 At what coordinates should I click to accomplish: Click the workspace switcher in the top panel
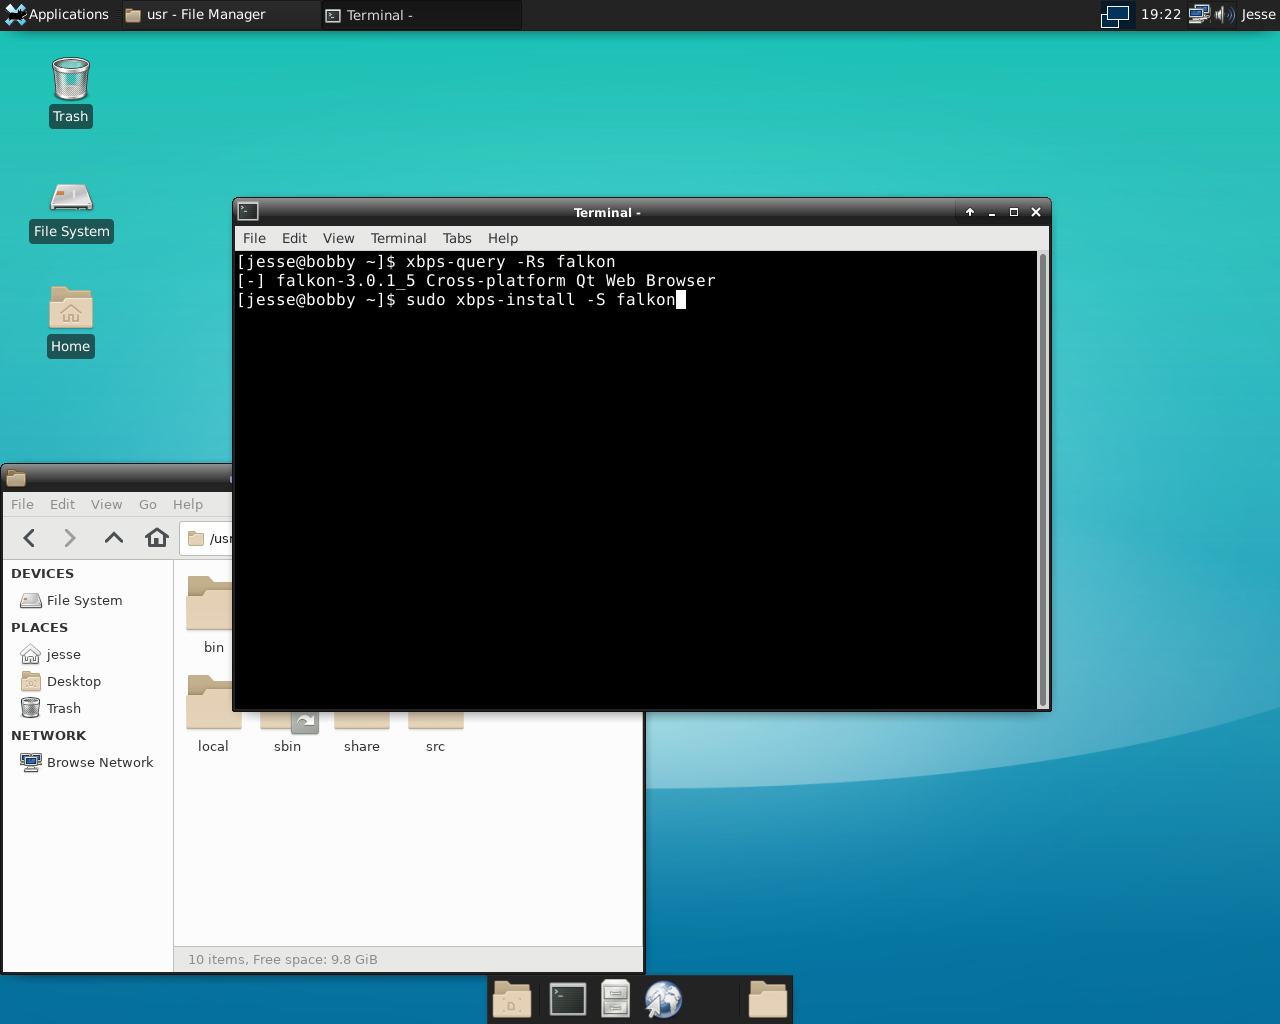1115,15
